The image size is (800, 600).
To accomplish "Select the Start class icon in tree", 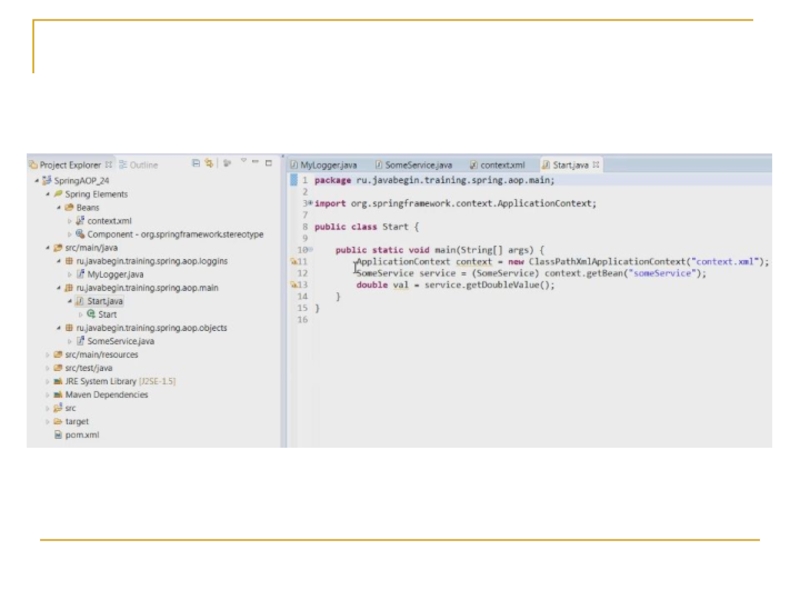I will (91, 314).
